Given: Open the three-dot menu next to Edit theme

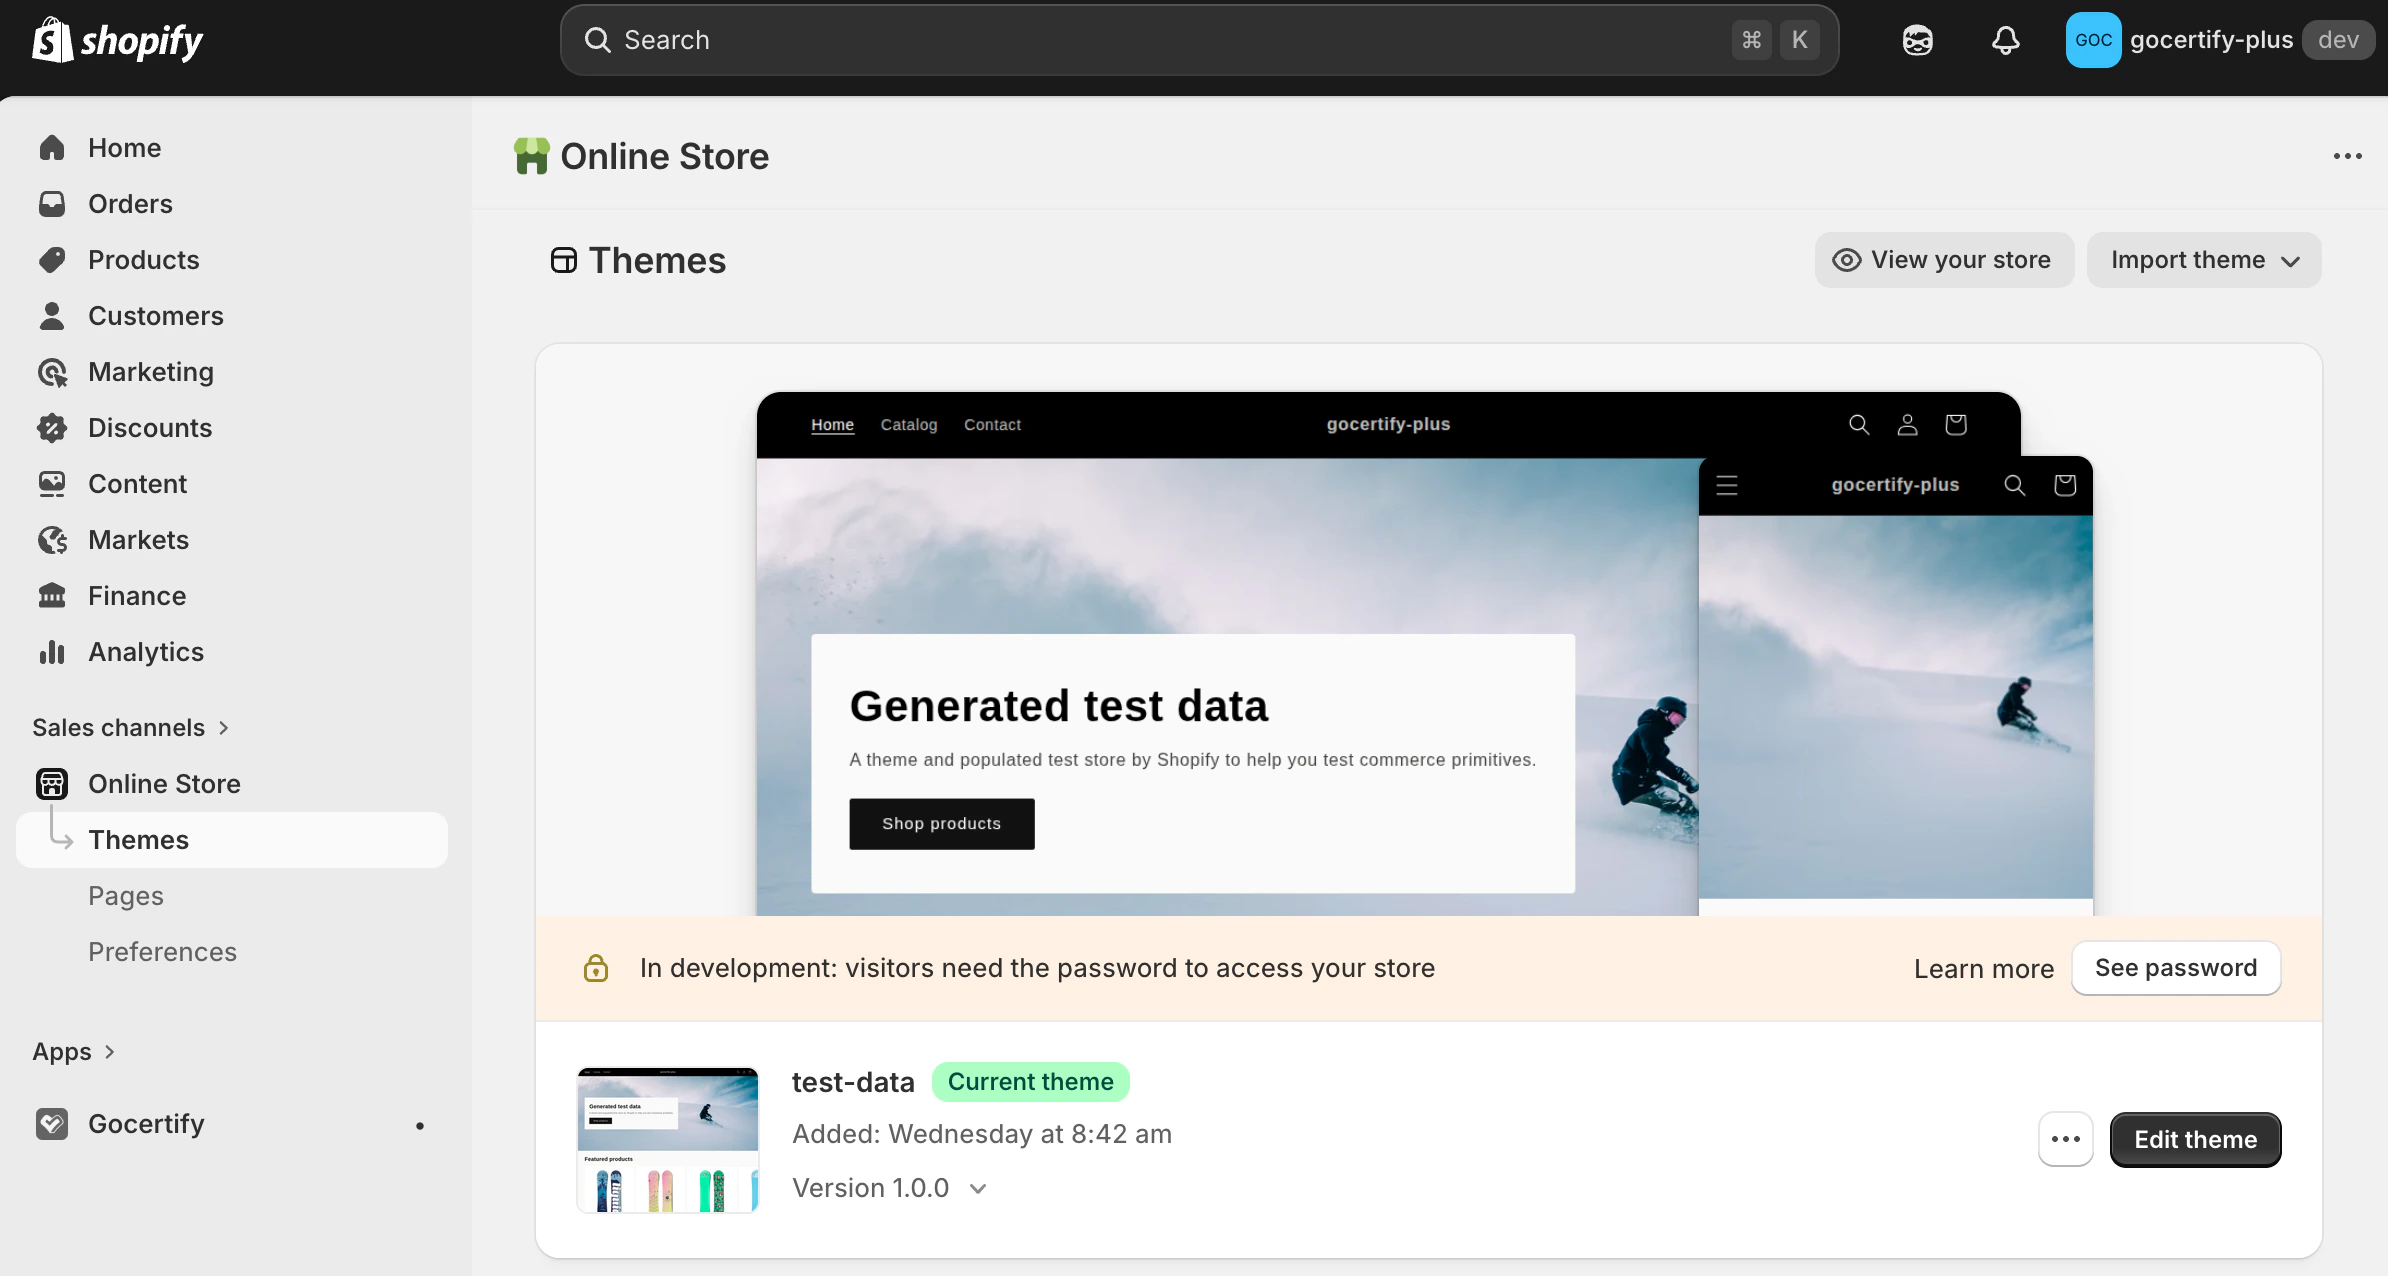Looking at the screenshot, I should click(2065, 1139).
